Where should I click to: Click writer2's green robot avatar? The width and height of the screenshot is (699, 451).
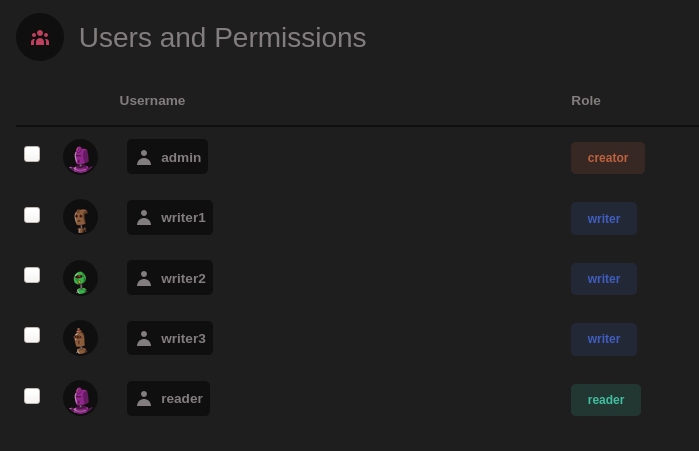click(81, 278)
